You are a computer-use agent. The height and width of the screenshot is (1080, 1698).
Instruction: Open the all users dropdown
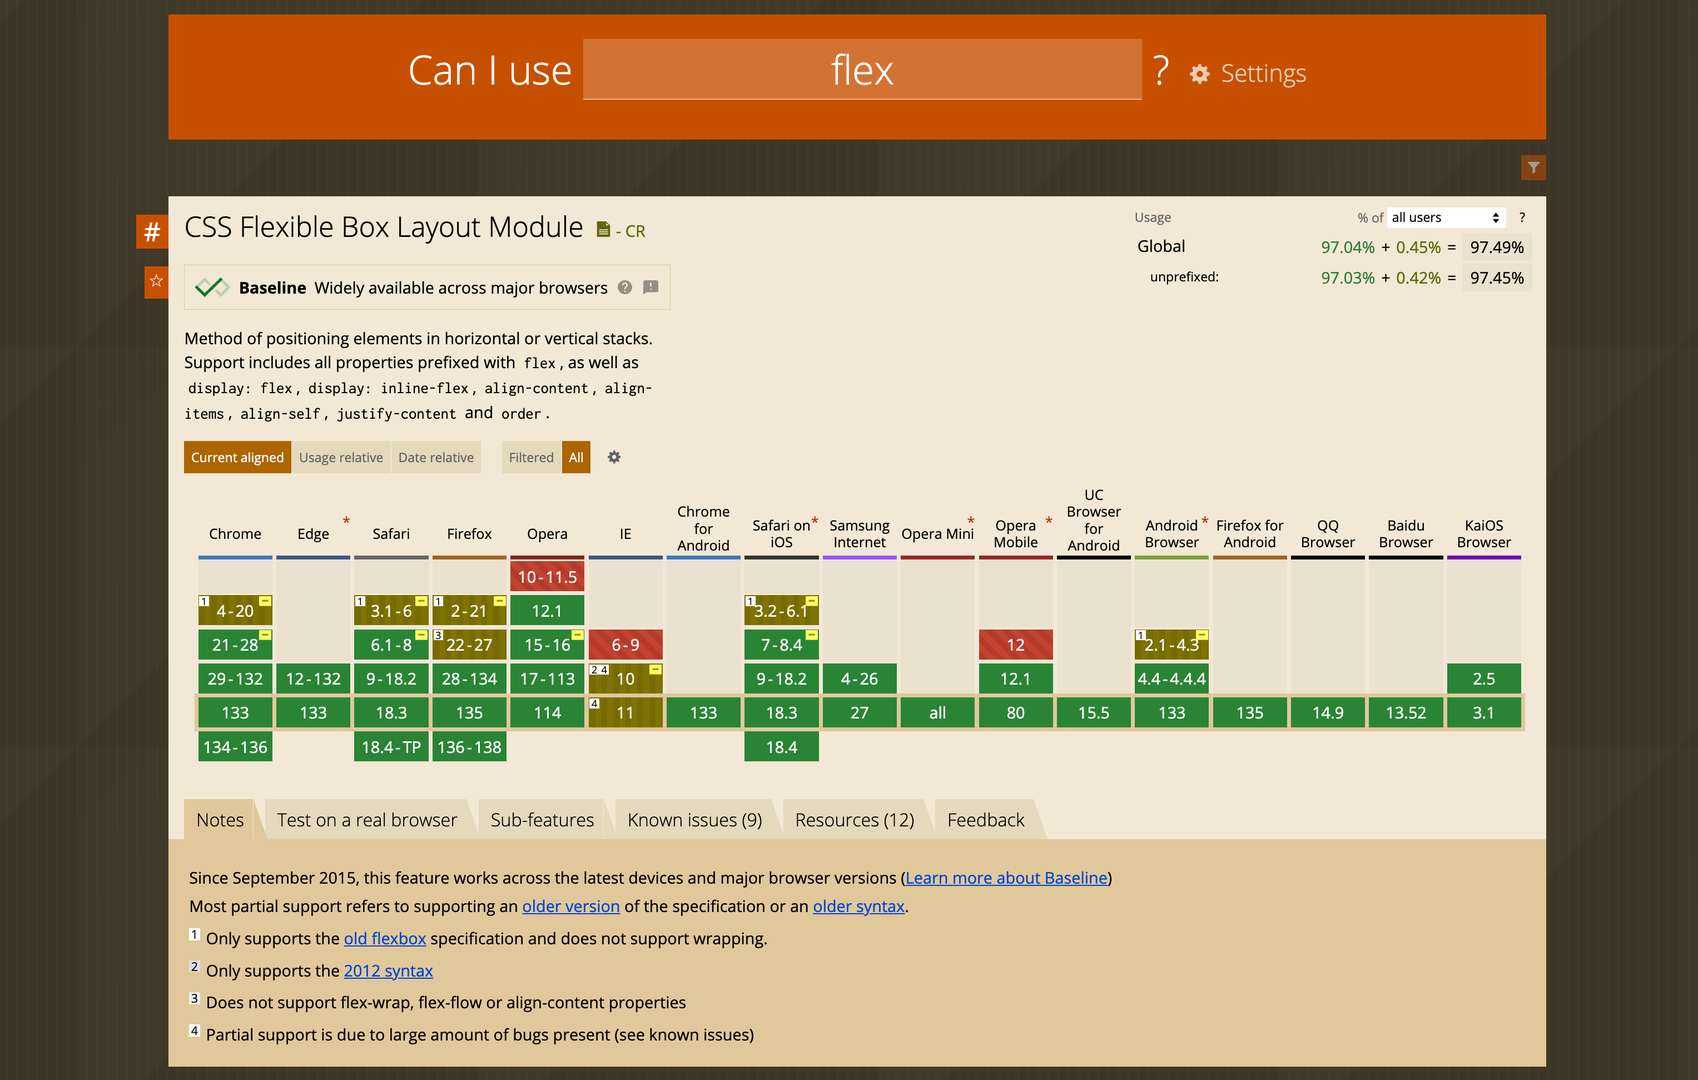click(x=1446, y=218)
